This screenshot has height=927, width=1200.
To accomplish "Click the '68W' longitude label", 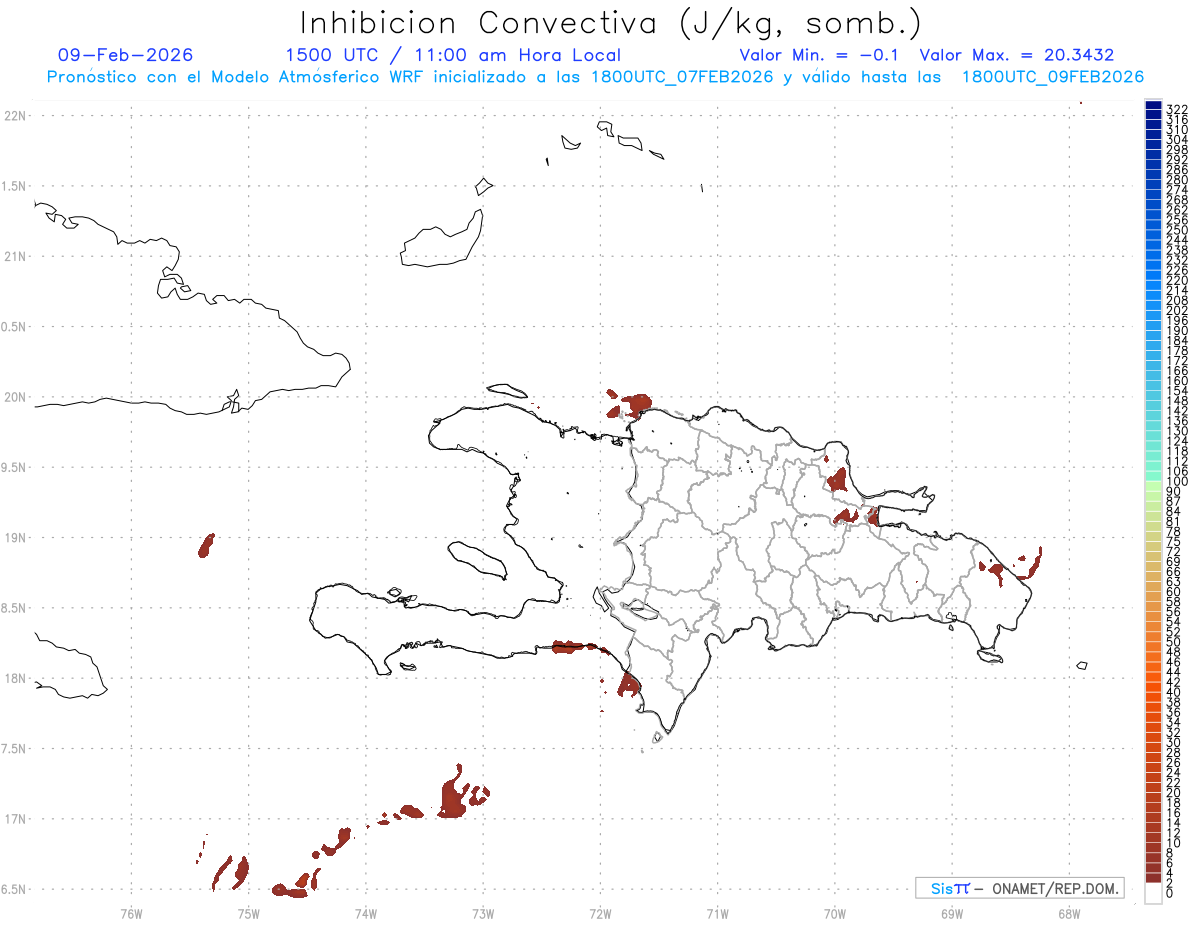I will [1069, 912].
